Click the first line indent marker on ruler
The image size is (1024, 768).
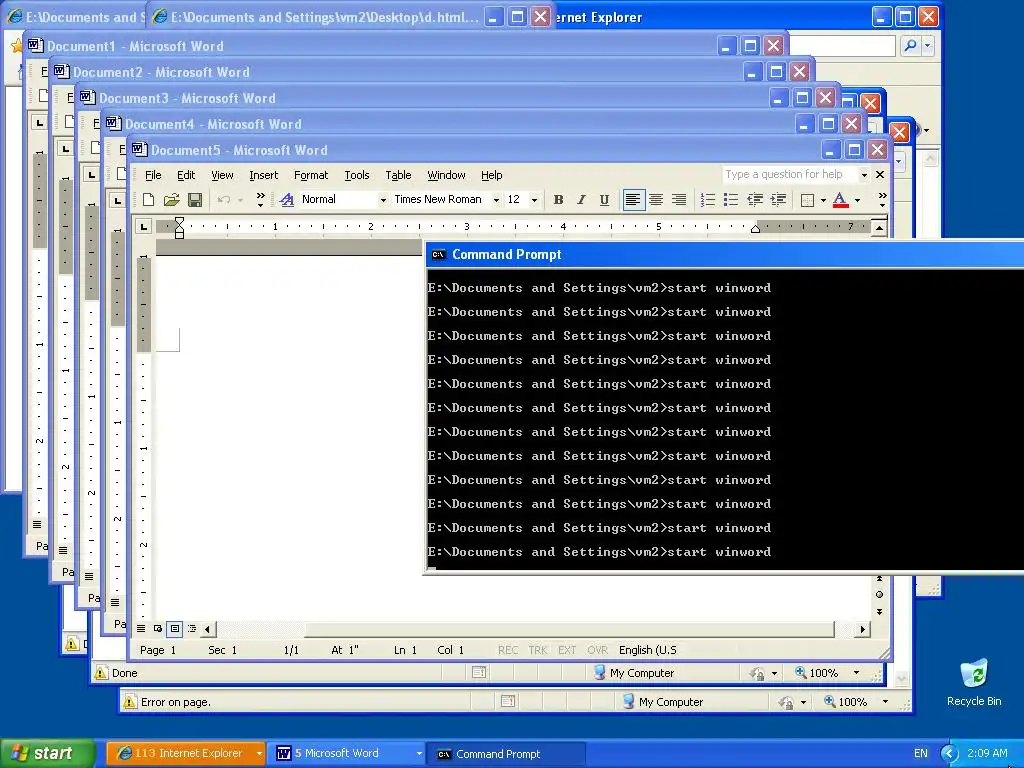(x=179, y=222)
